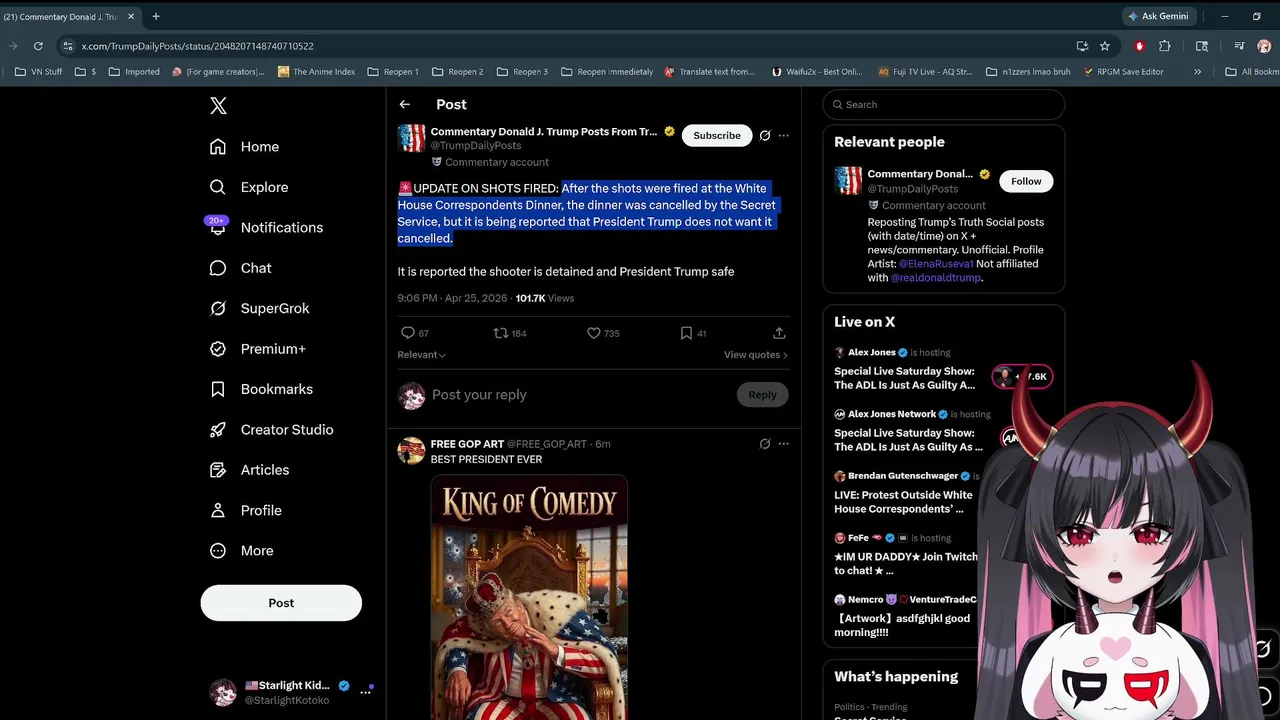
Task: Follow Commentary Donald account in Relevant people
Action: pyautogui.click(x=1026, y=181)
